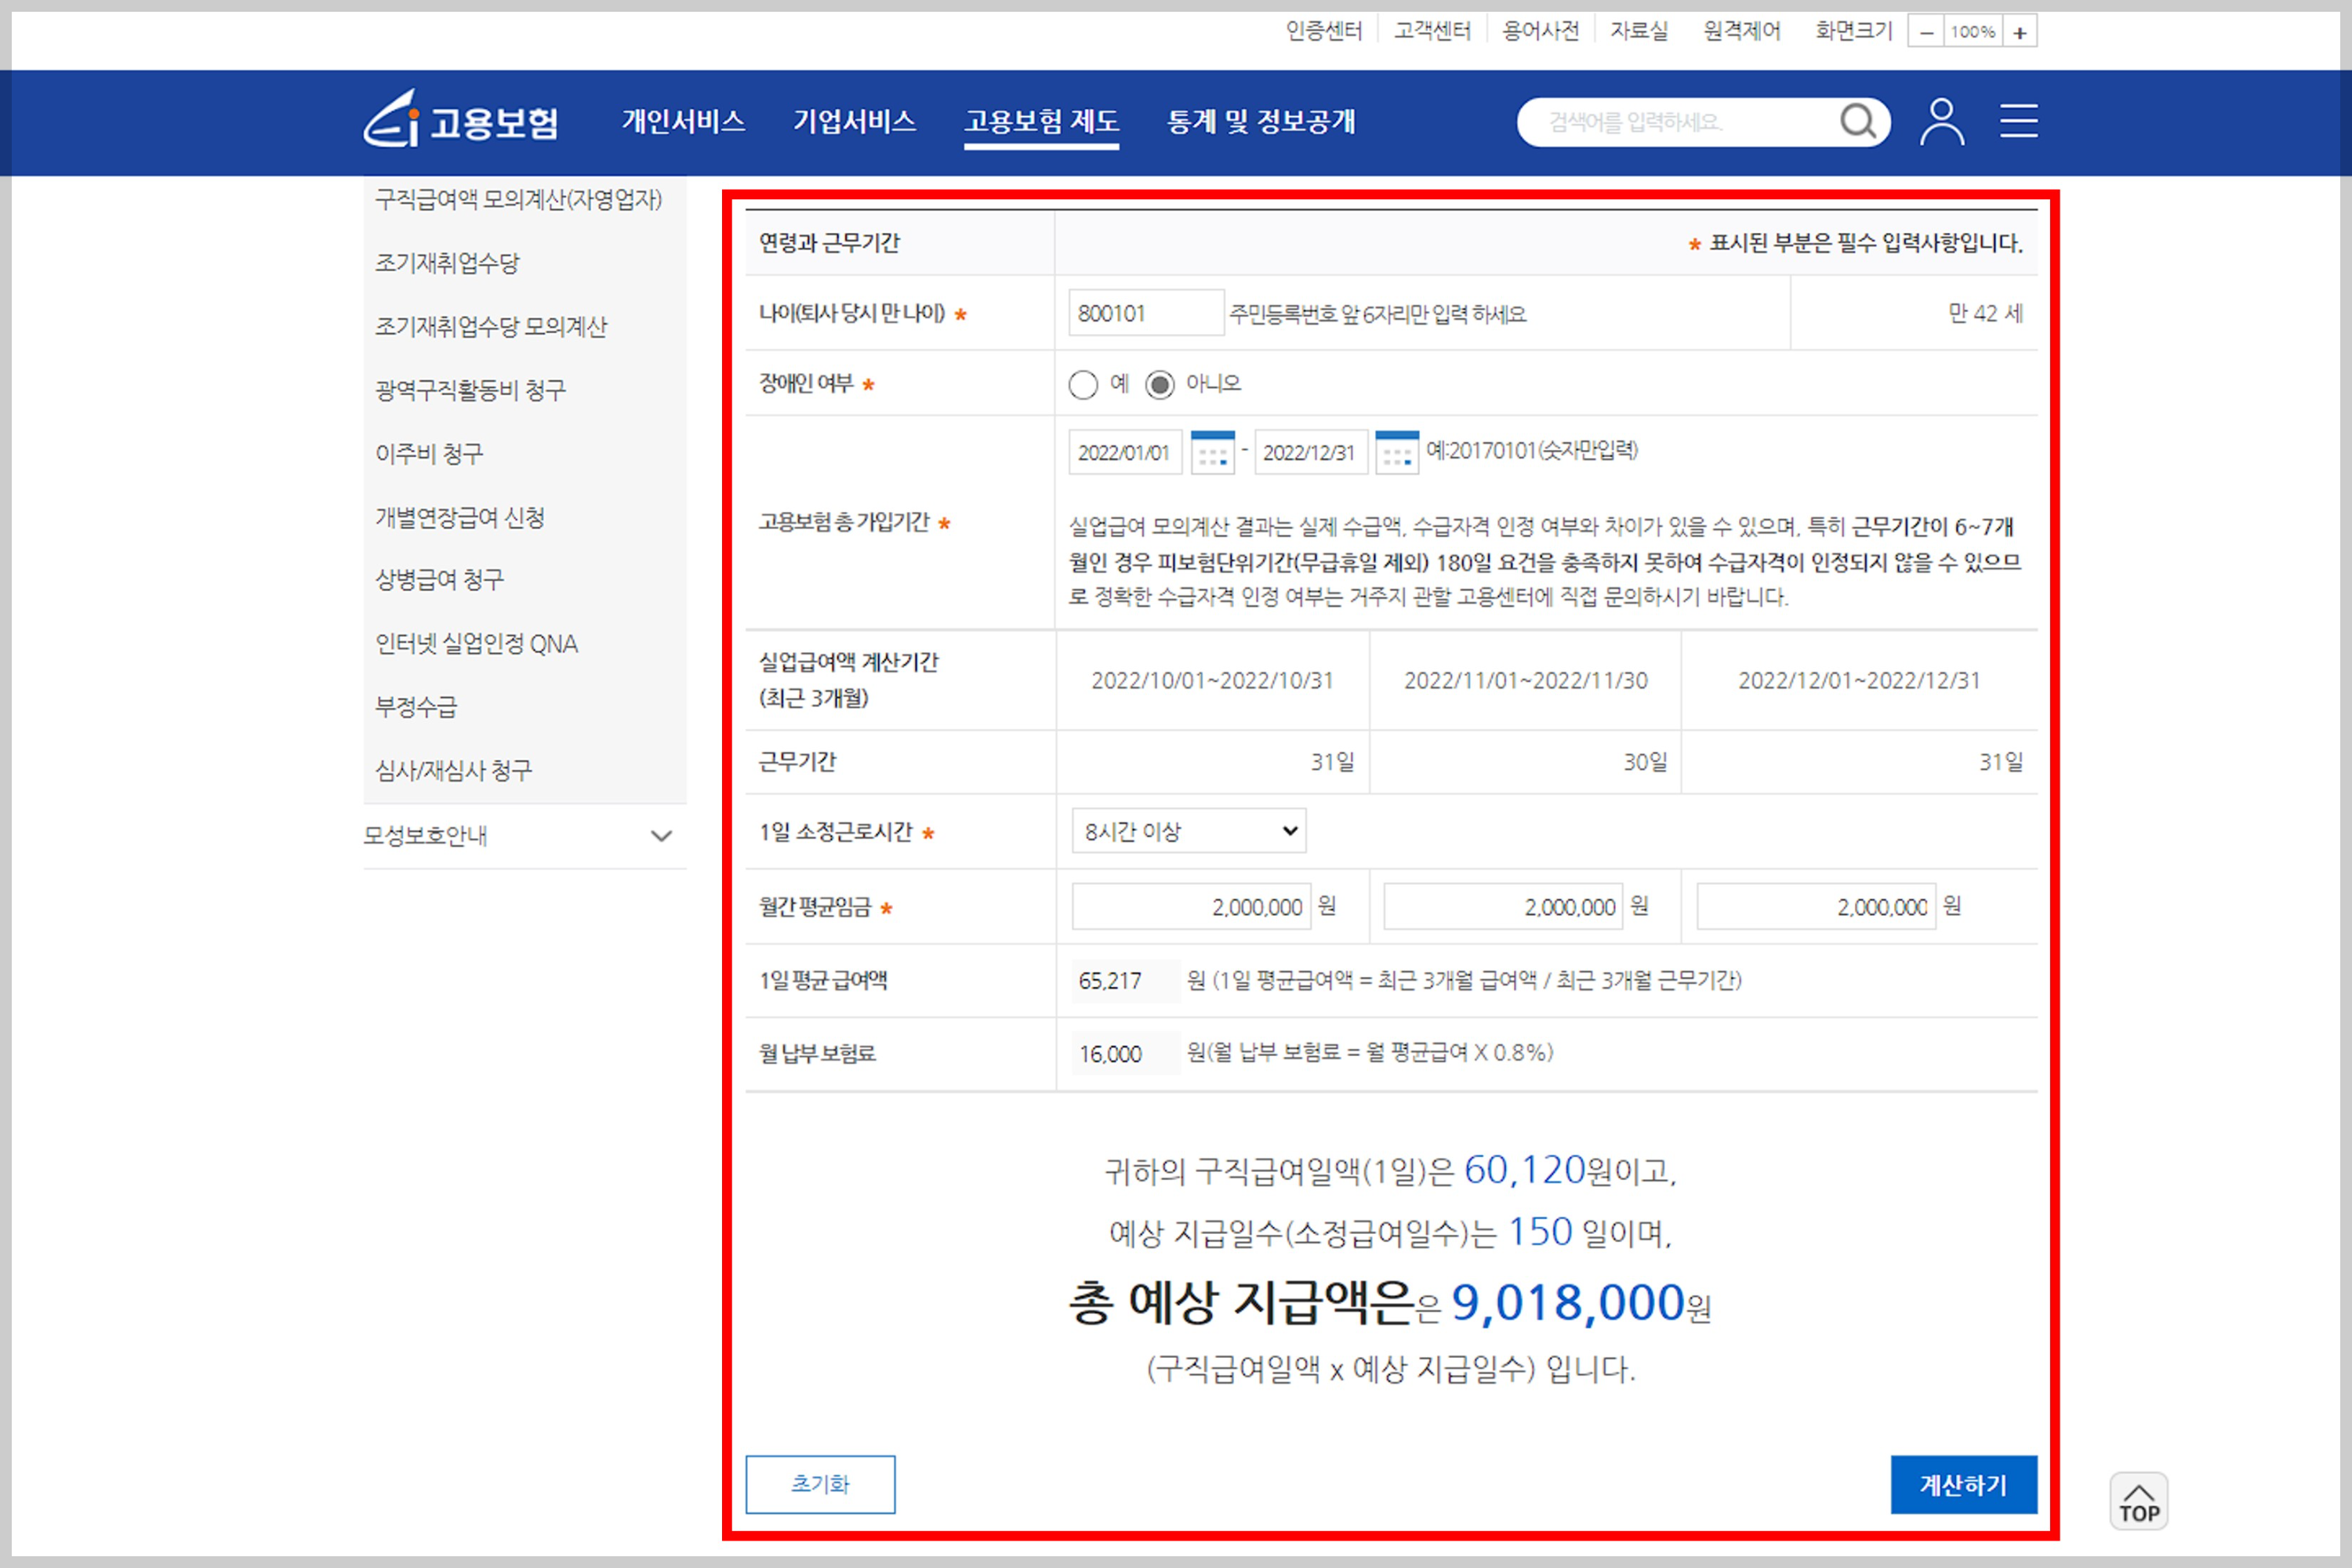Open 구직급여액 모의계산(자영업자) sidebar item
The height and width of the screenshot is (1568, 2352).
tap(518, 199)
